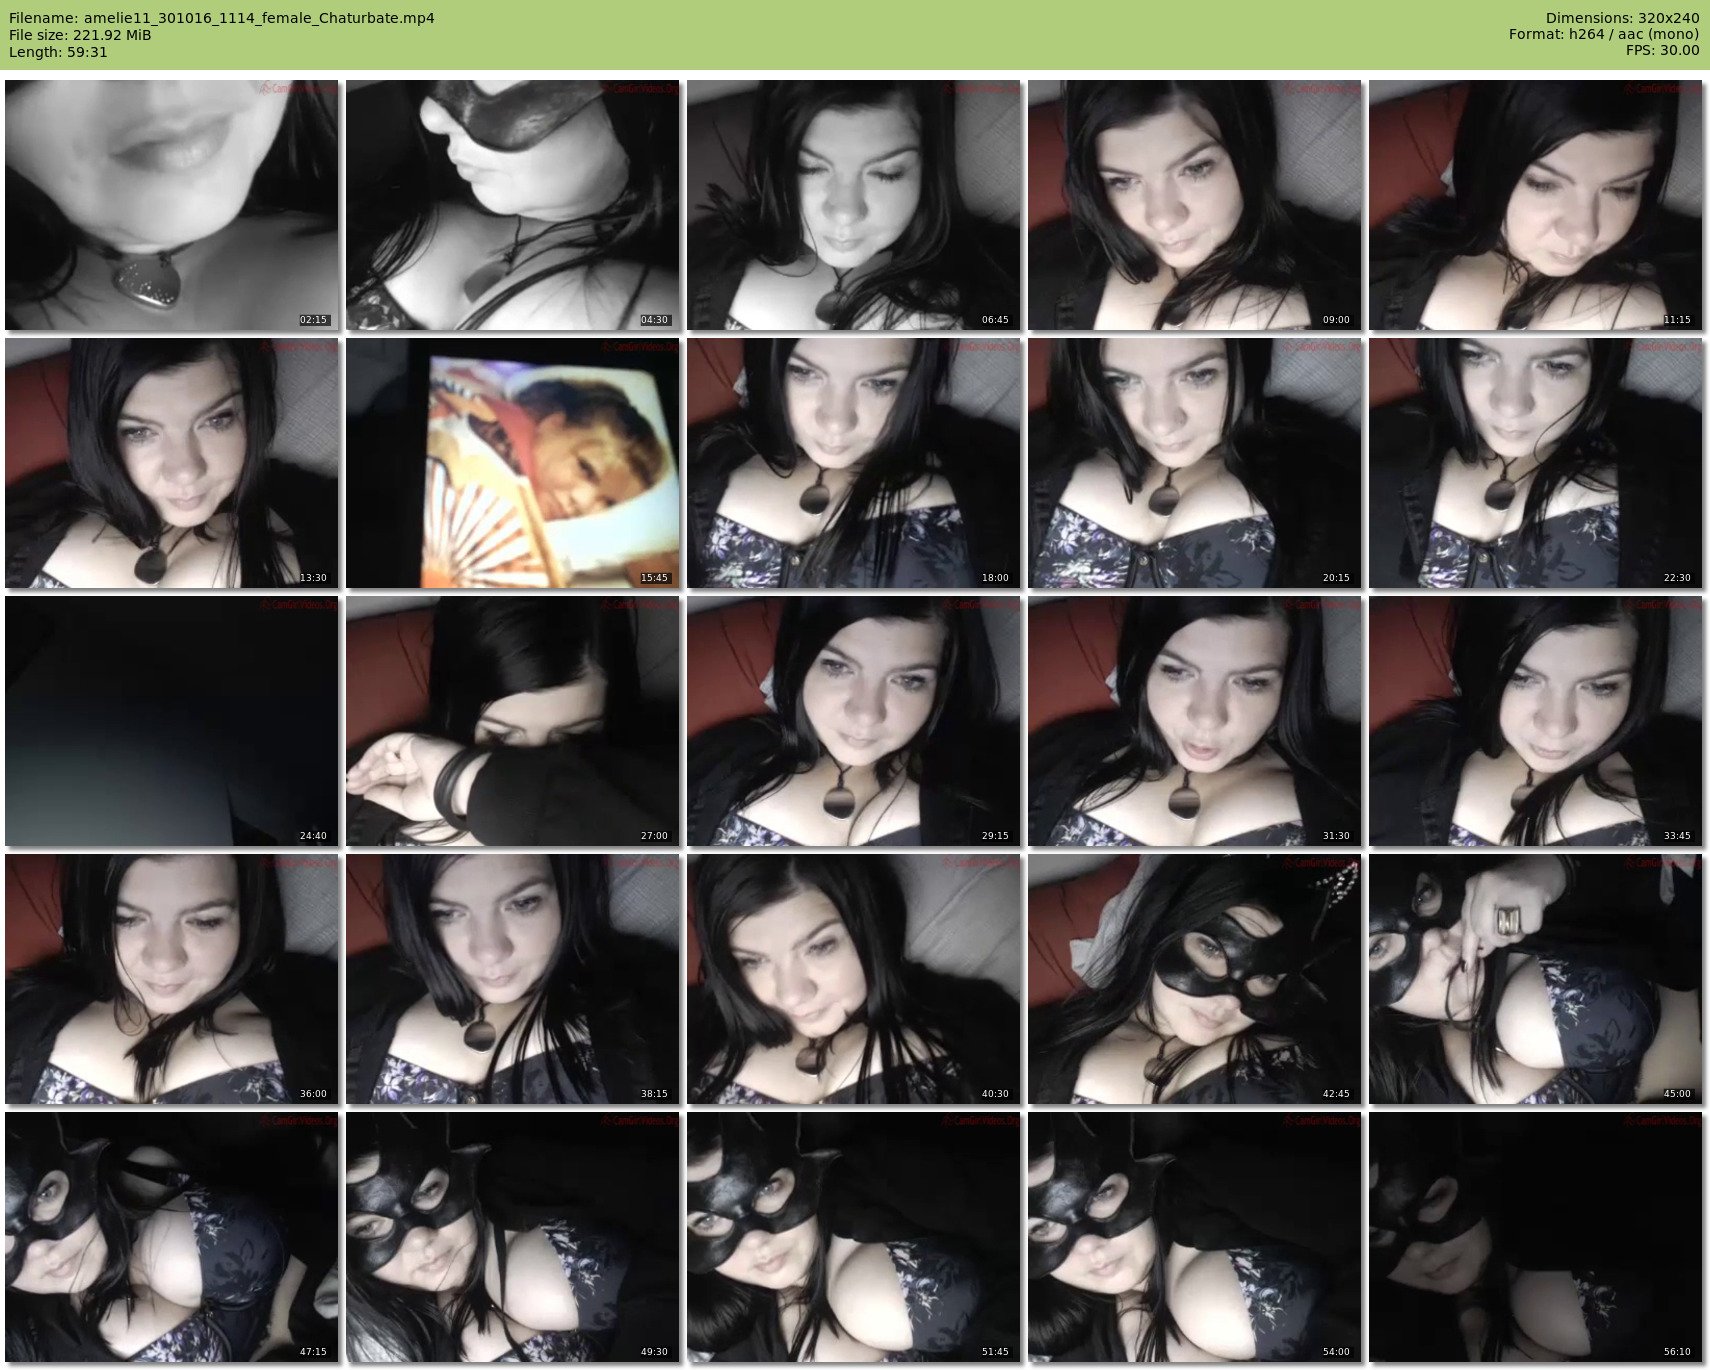This screenshot has height=1370, width=1710.
Task: Select the frame at 04:30
Action: pyautogui.click(x=512, y=205)
